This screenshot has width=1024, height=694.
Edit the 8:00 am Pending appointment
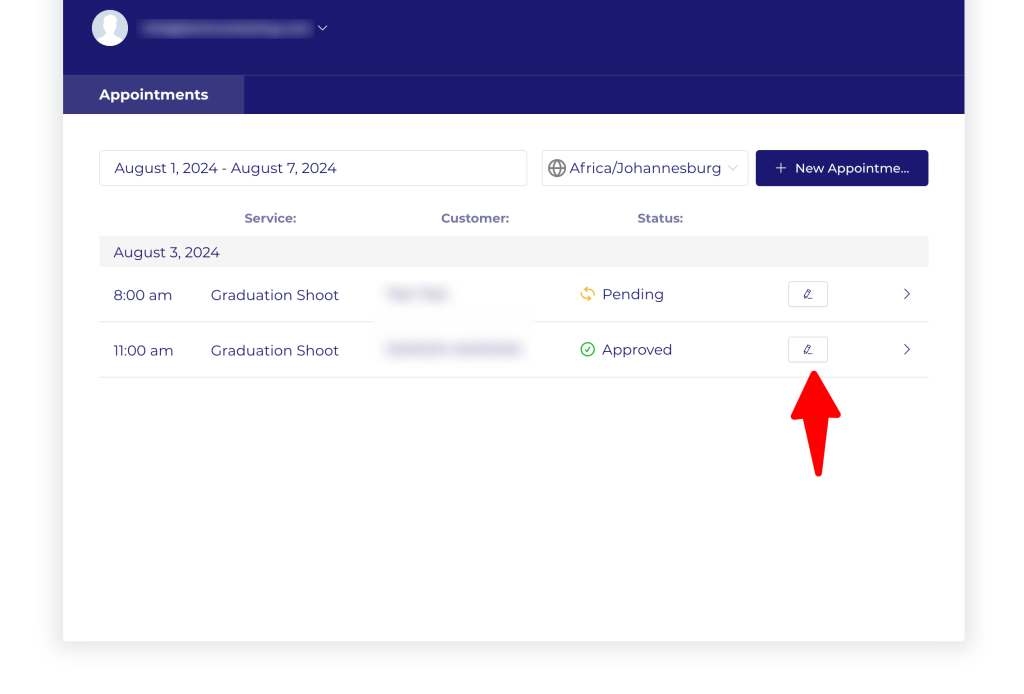coord(807,294)
